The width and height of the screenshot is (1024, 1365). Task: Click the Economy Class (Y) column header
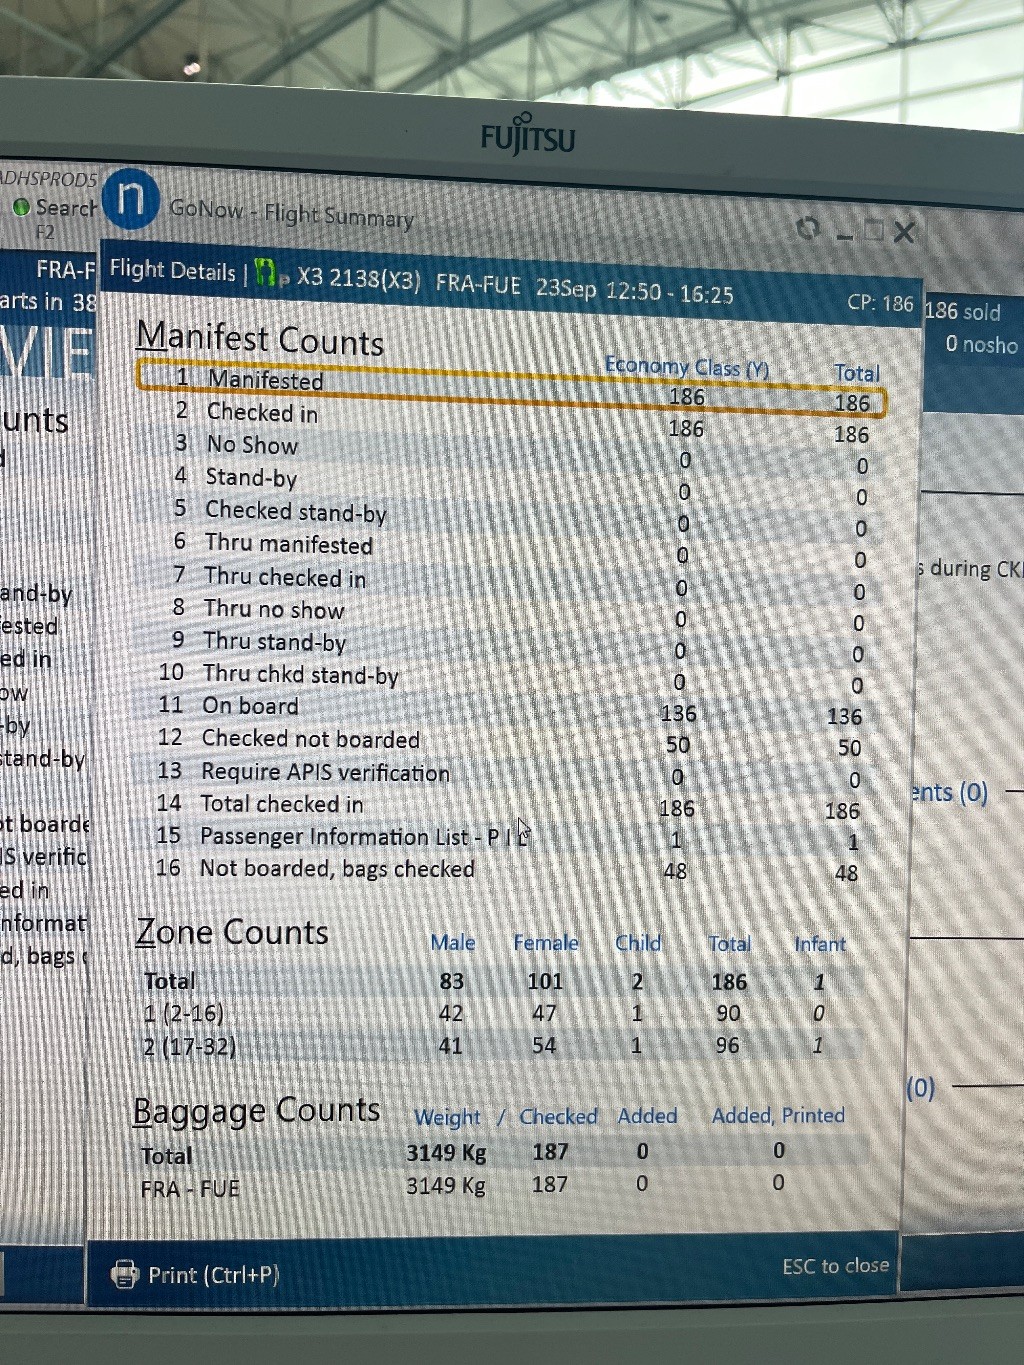(x=686, y=367)
